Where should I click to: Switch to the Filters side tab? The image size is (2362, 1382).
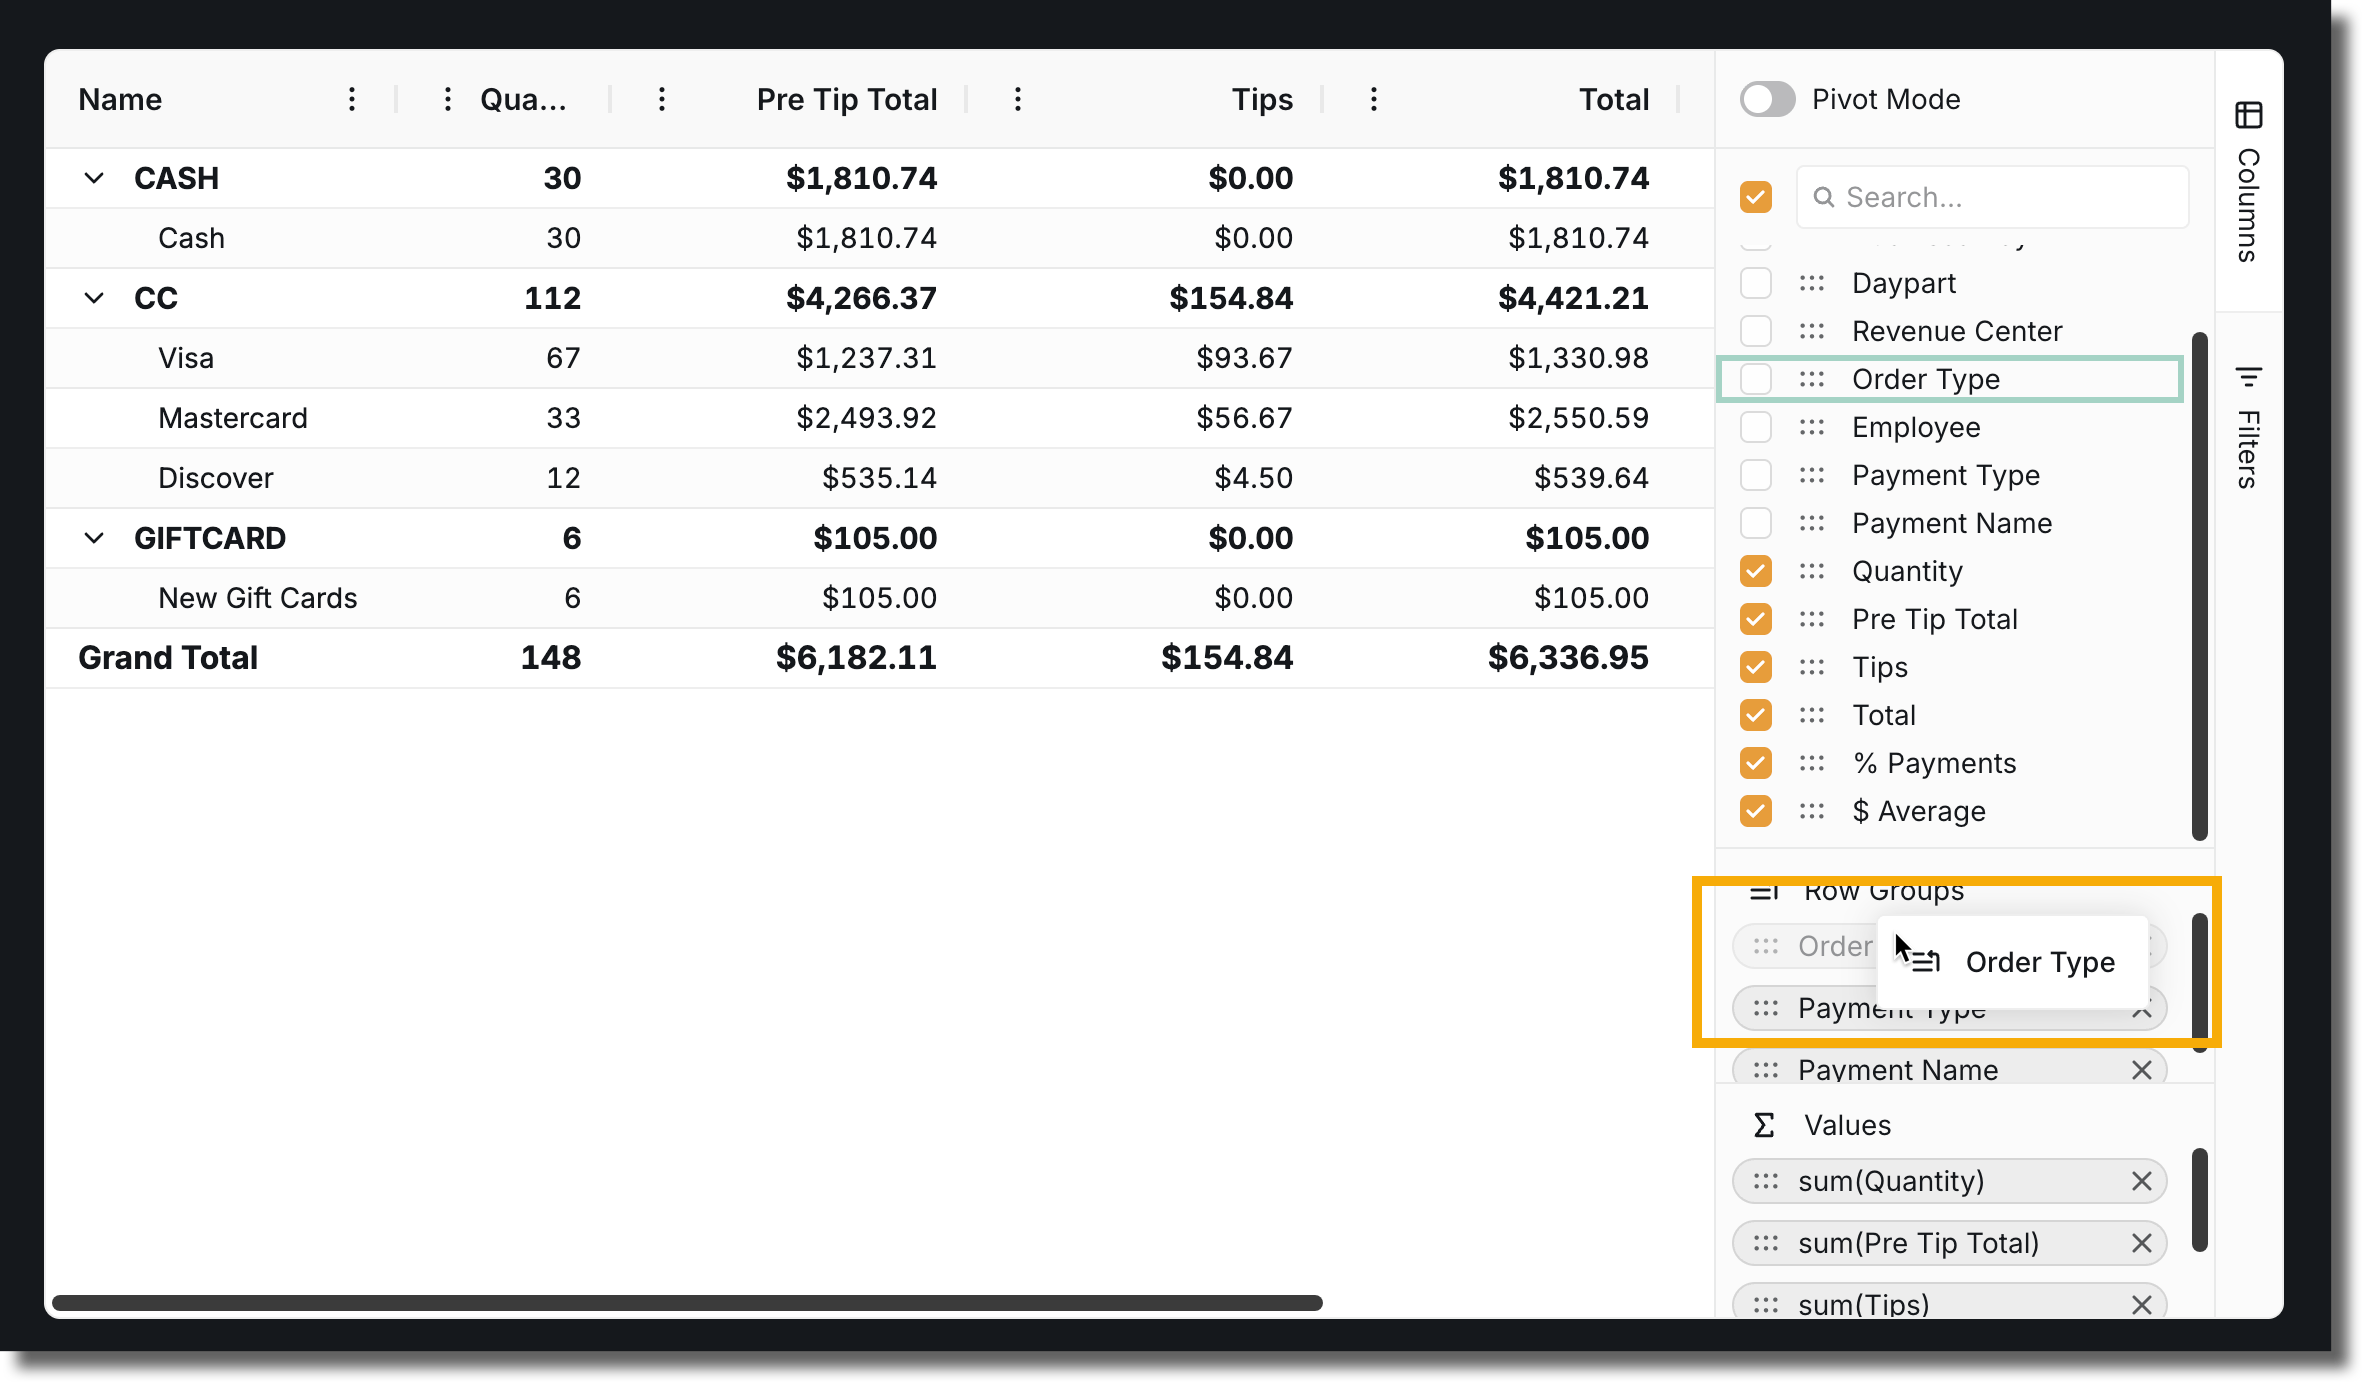tap(2248, 427)
